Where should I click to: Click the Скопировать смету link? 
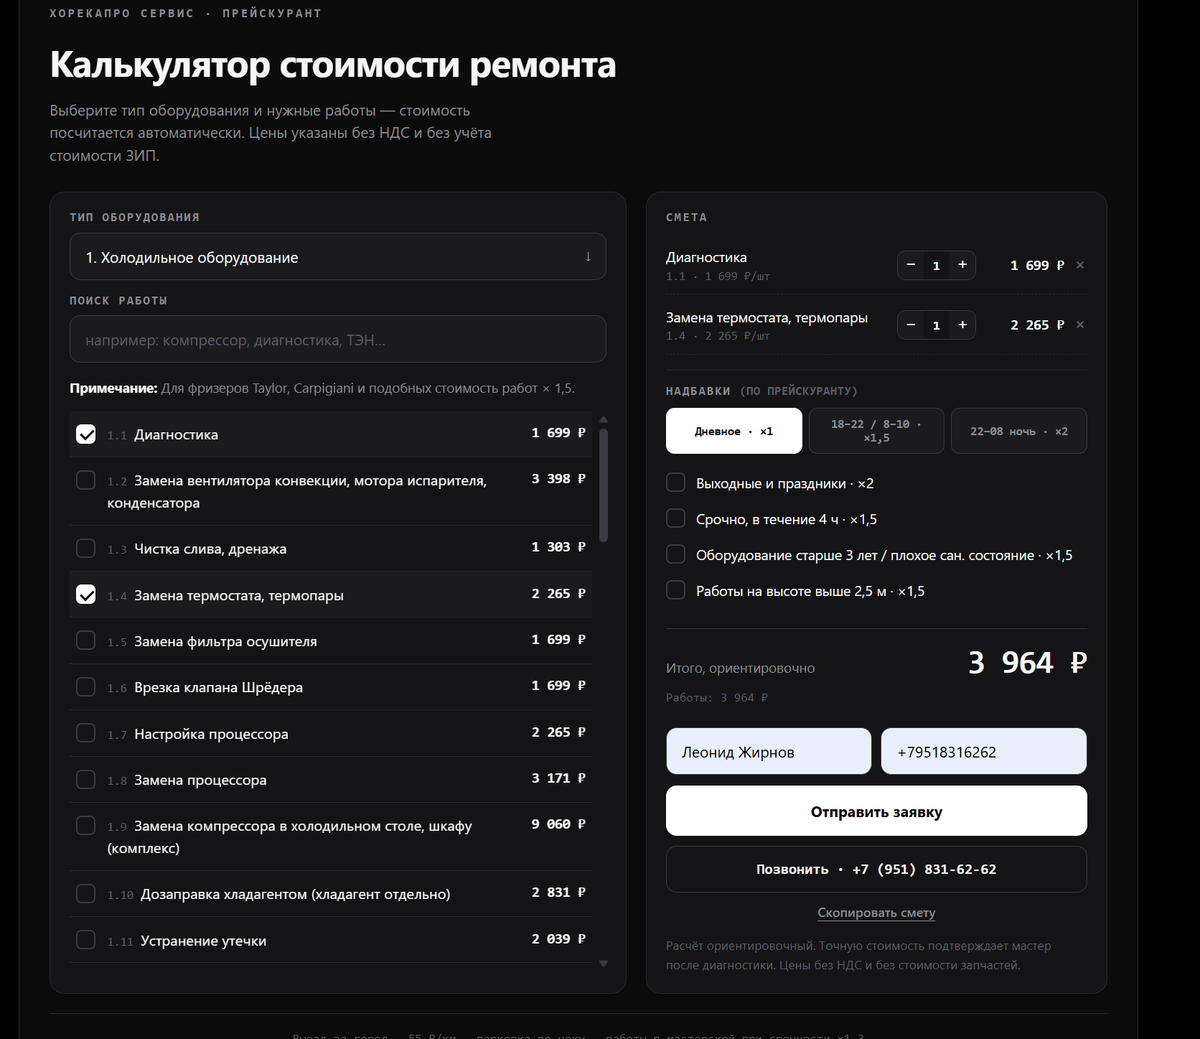pyautogui.click(x=876, y=913)
